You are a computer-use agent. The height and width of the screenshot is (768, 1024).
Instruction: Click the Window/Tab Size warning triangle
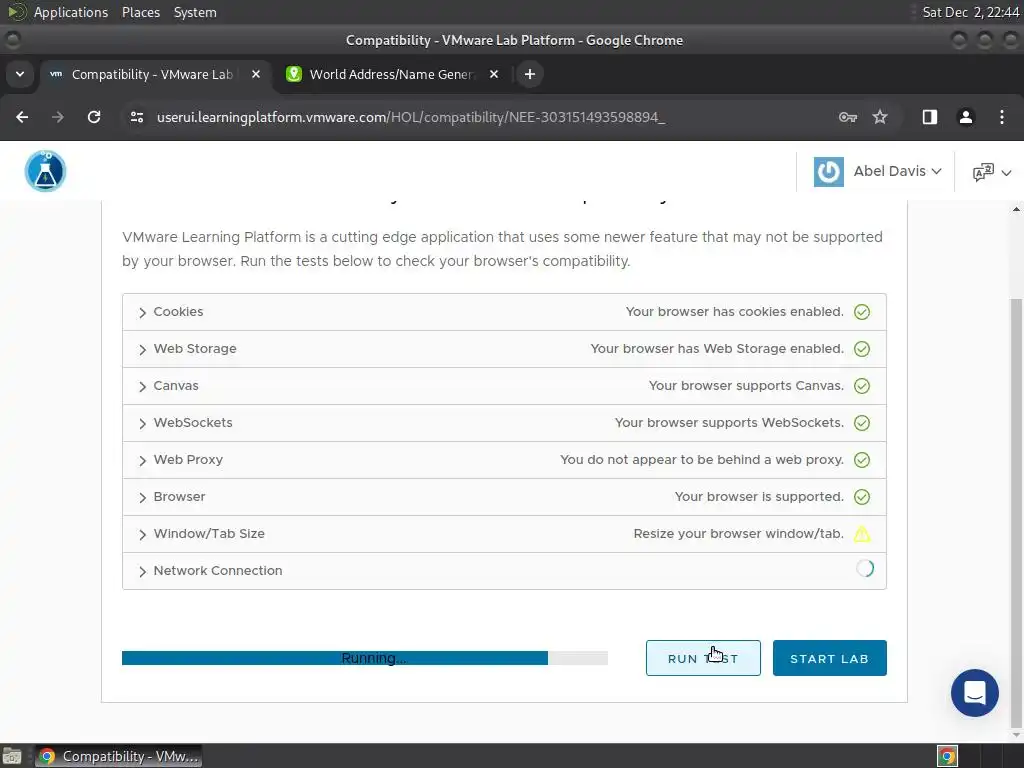[862, 534]
